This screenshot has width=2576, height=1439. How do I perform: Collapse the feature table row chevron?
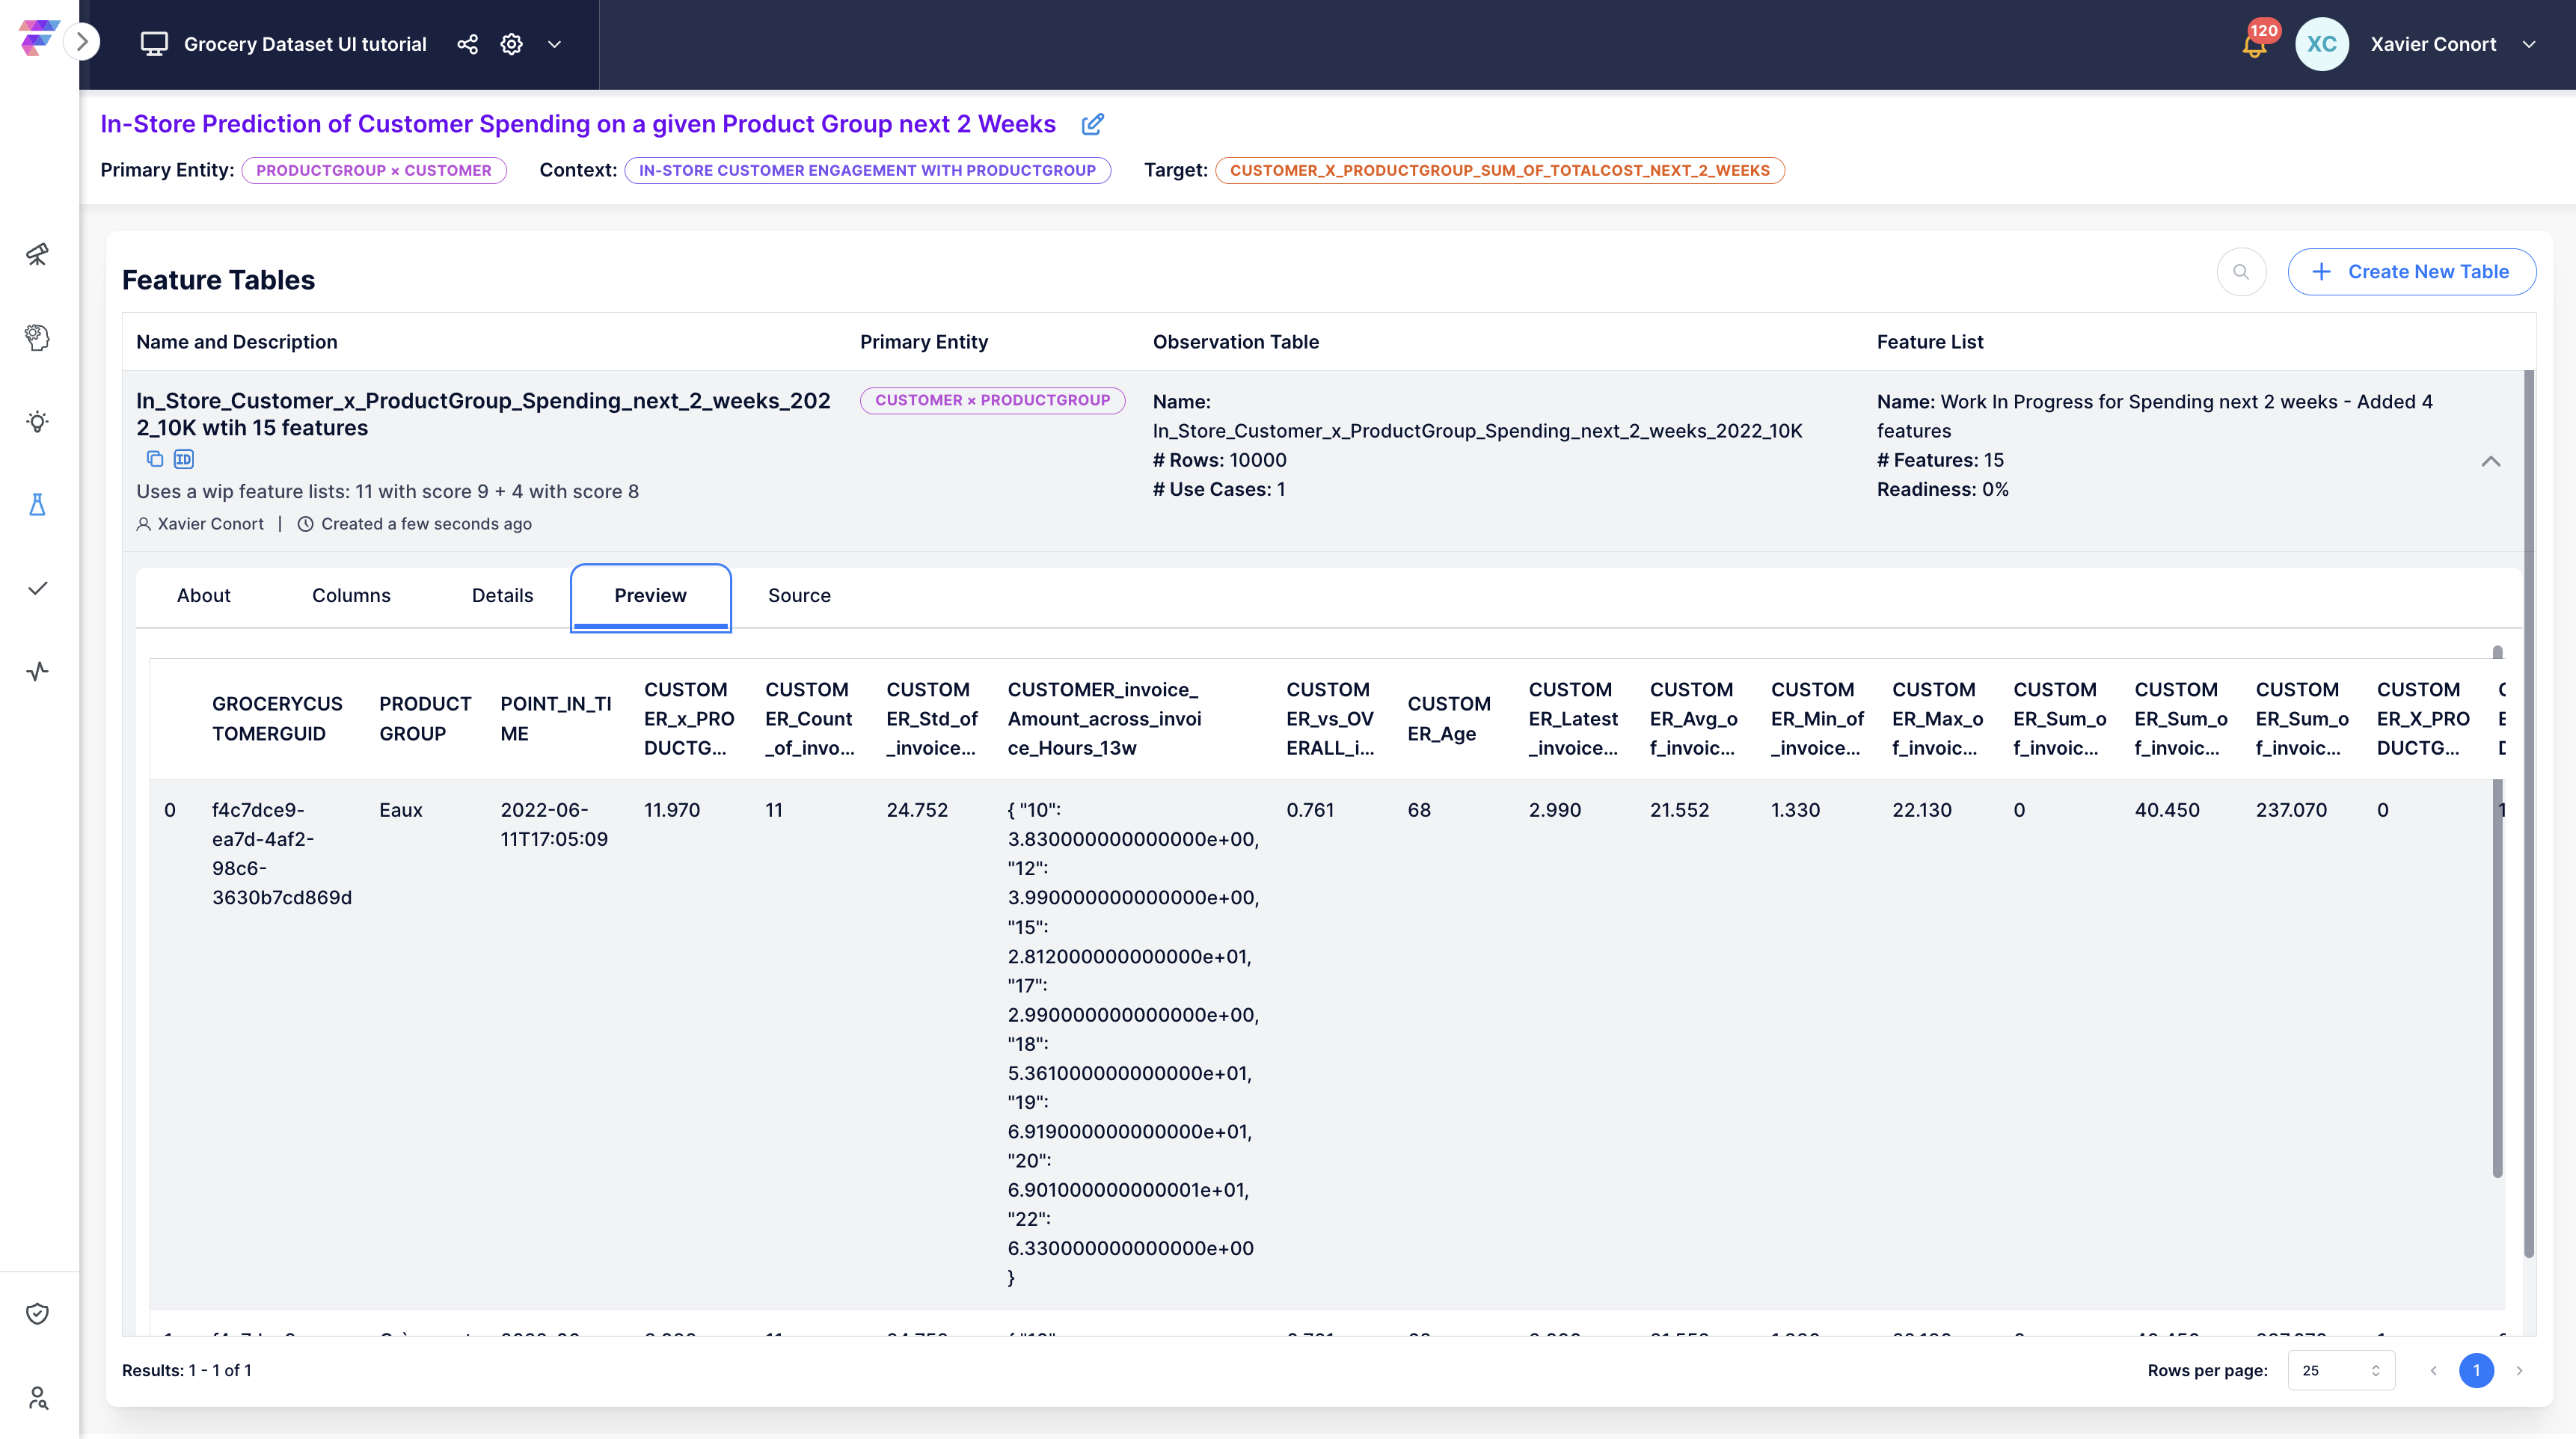point(2490,461)
